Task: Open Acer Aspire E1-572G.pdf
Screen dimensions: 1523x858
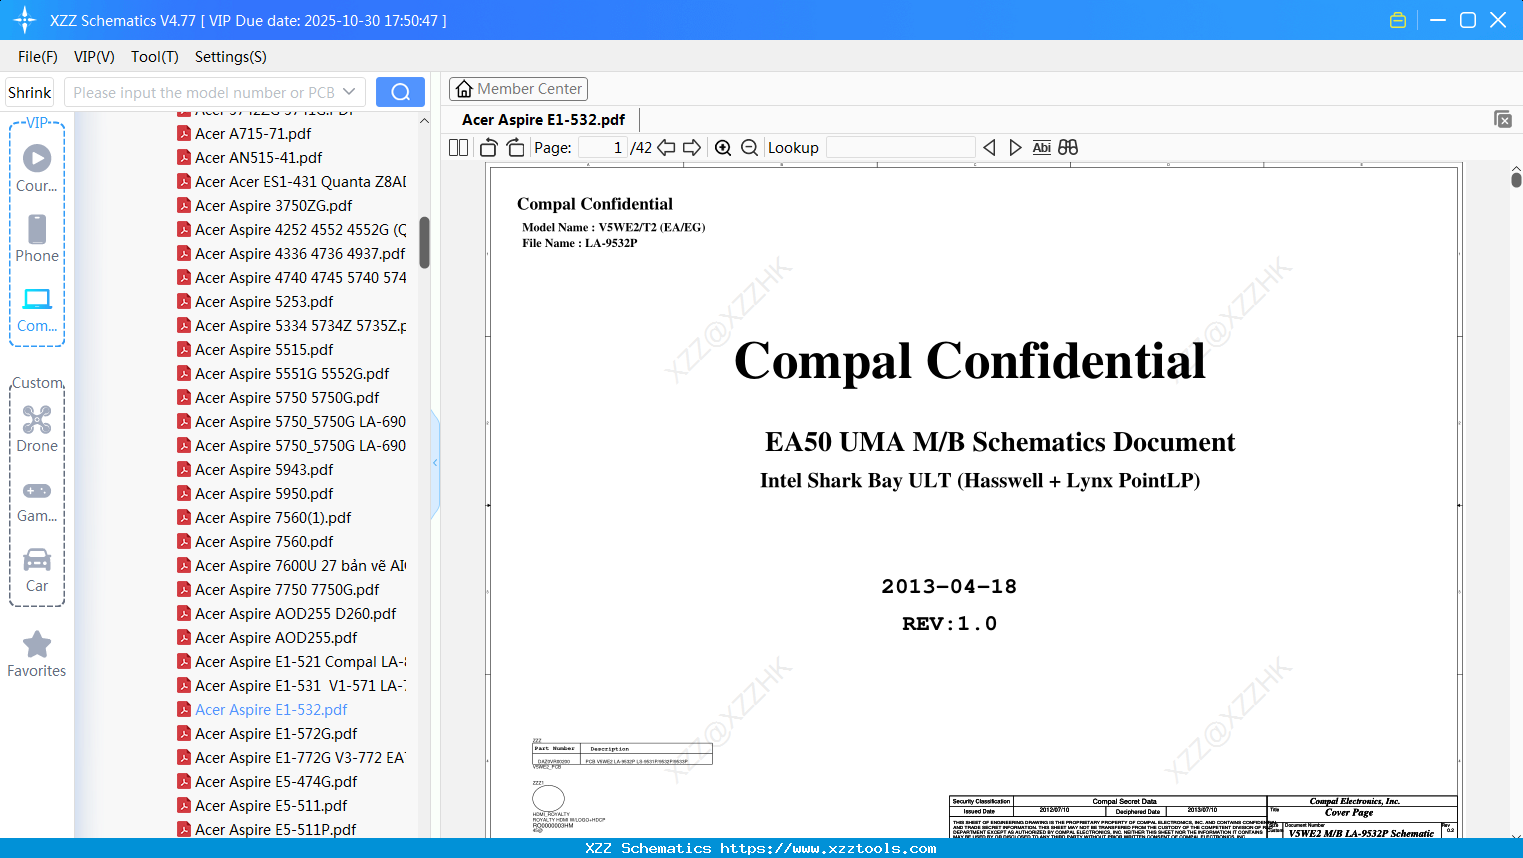Action: click(276, 734)
